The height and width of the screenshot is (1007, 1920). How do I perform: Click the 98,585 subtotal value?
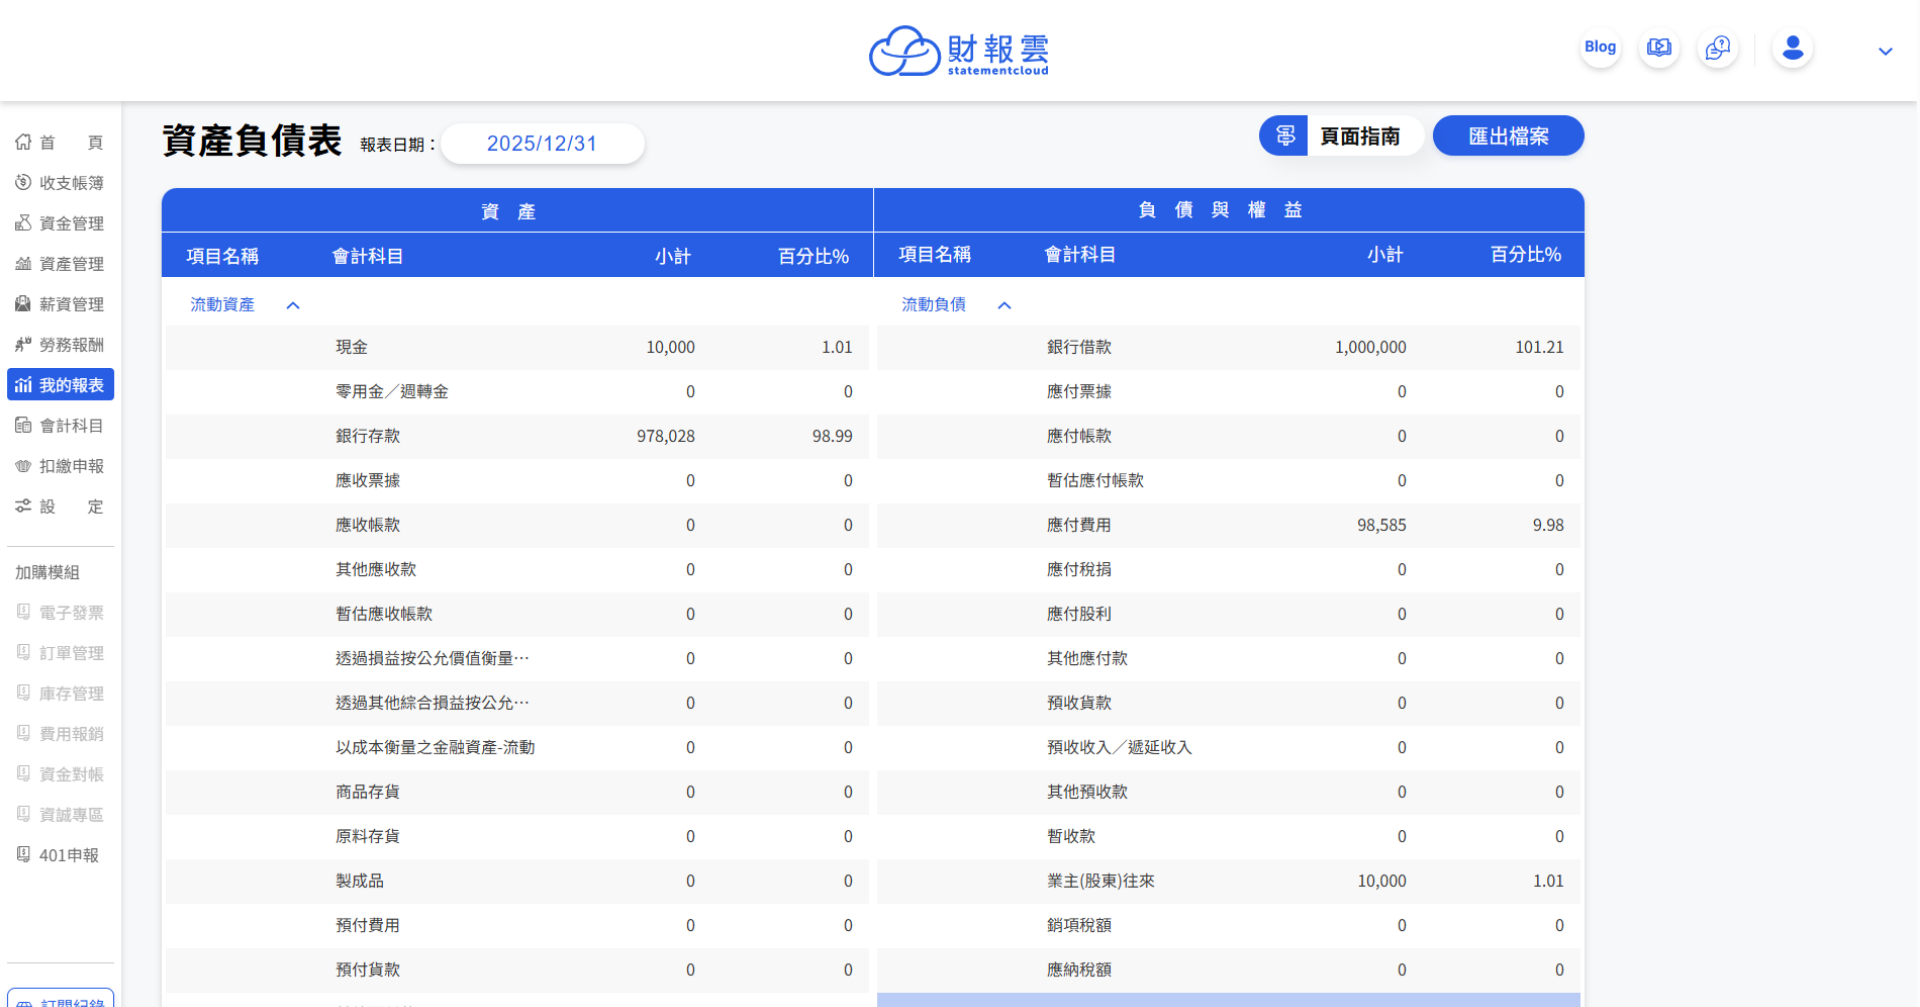pyautogui.click(x=1382, y=525)
